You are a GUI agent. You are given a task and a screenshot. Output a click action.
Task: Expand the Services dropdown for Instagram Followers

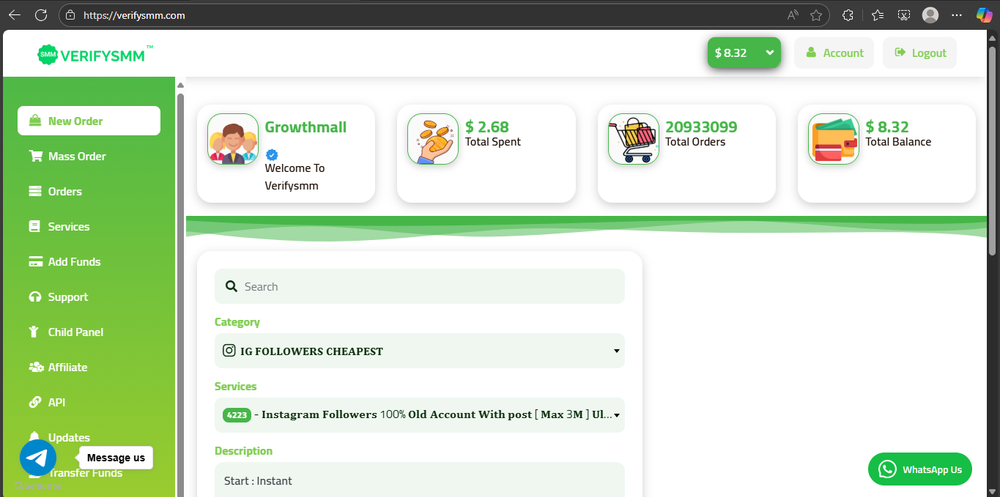coord(420,415)
